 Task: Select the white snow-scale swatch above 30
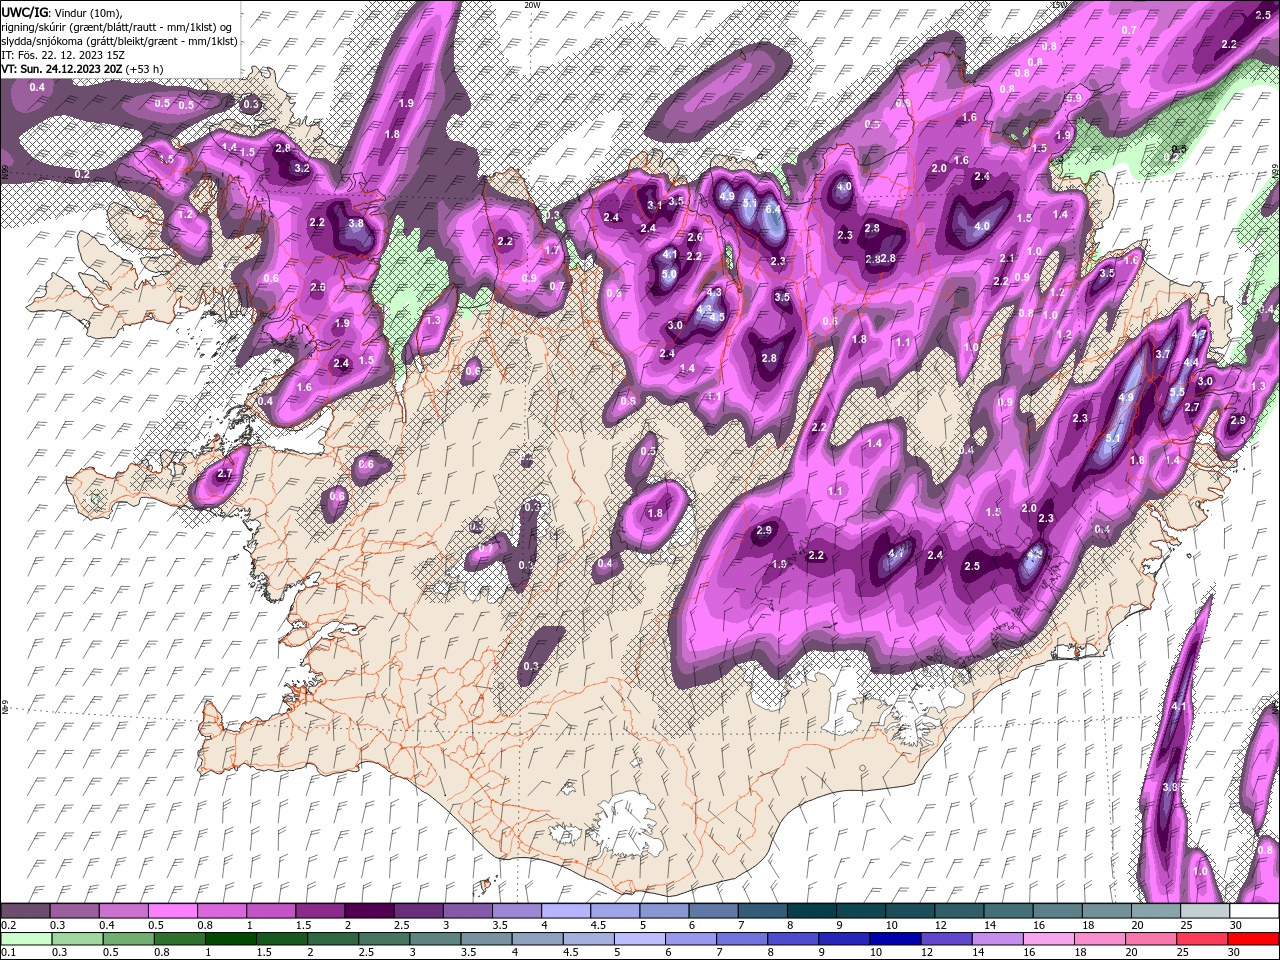click(x=1253, y=910)
